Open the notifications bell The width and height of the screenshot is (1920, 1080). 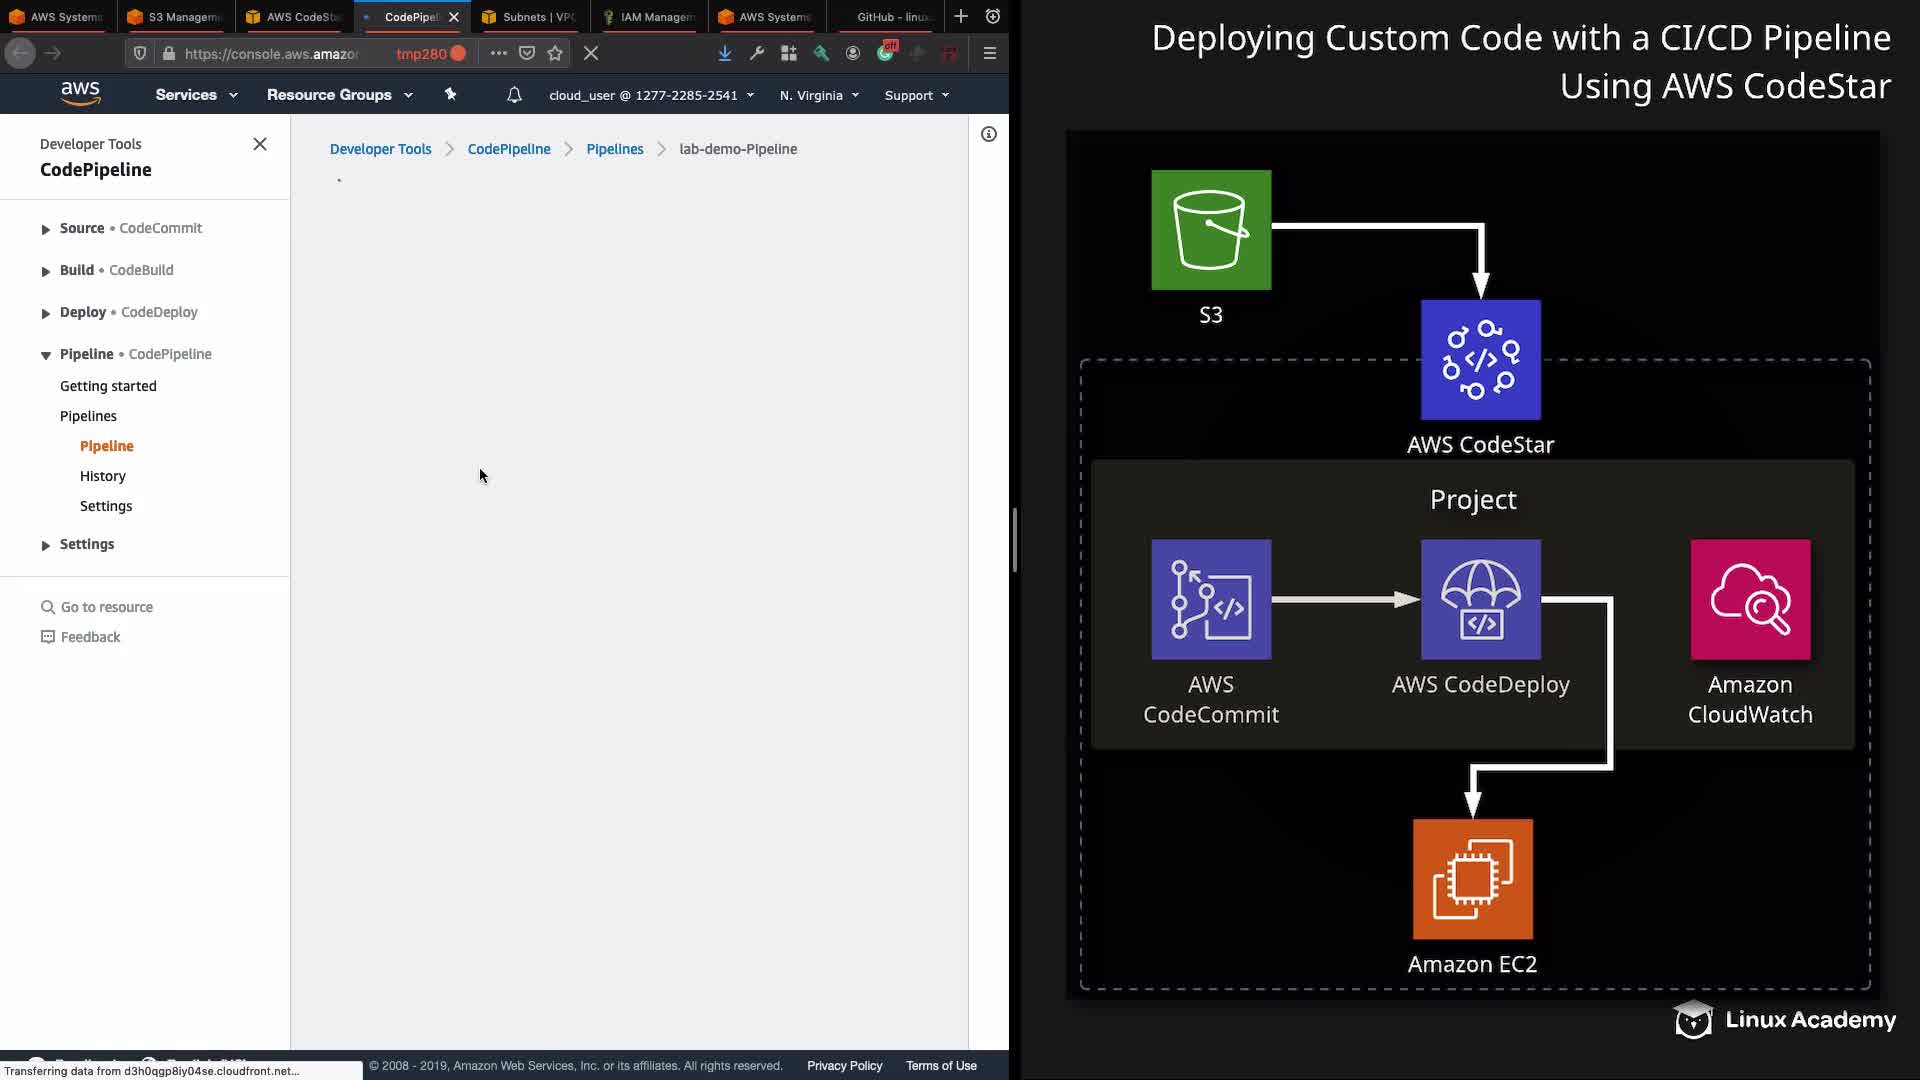[514, 95]
